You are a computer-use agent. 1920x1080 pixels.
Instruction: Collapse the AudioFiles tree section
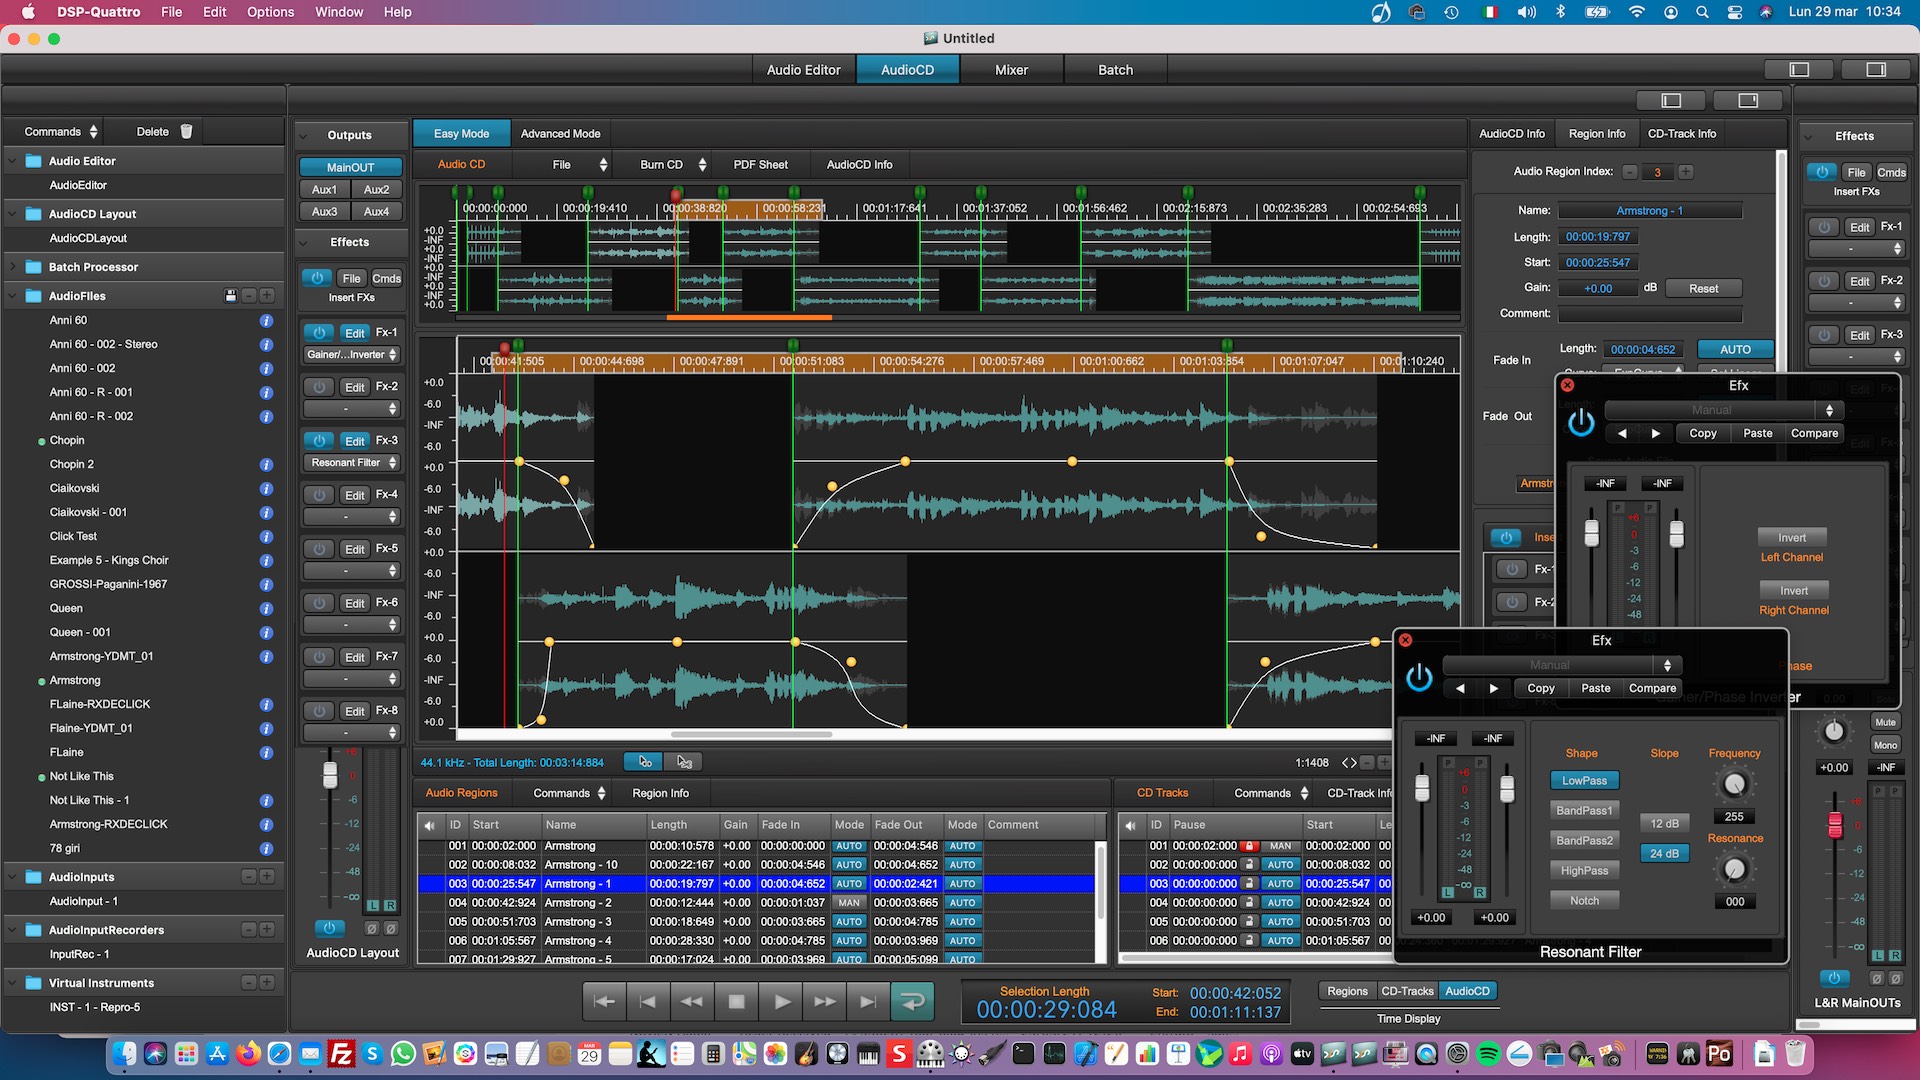(x=13, y=296)
